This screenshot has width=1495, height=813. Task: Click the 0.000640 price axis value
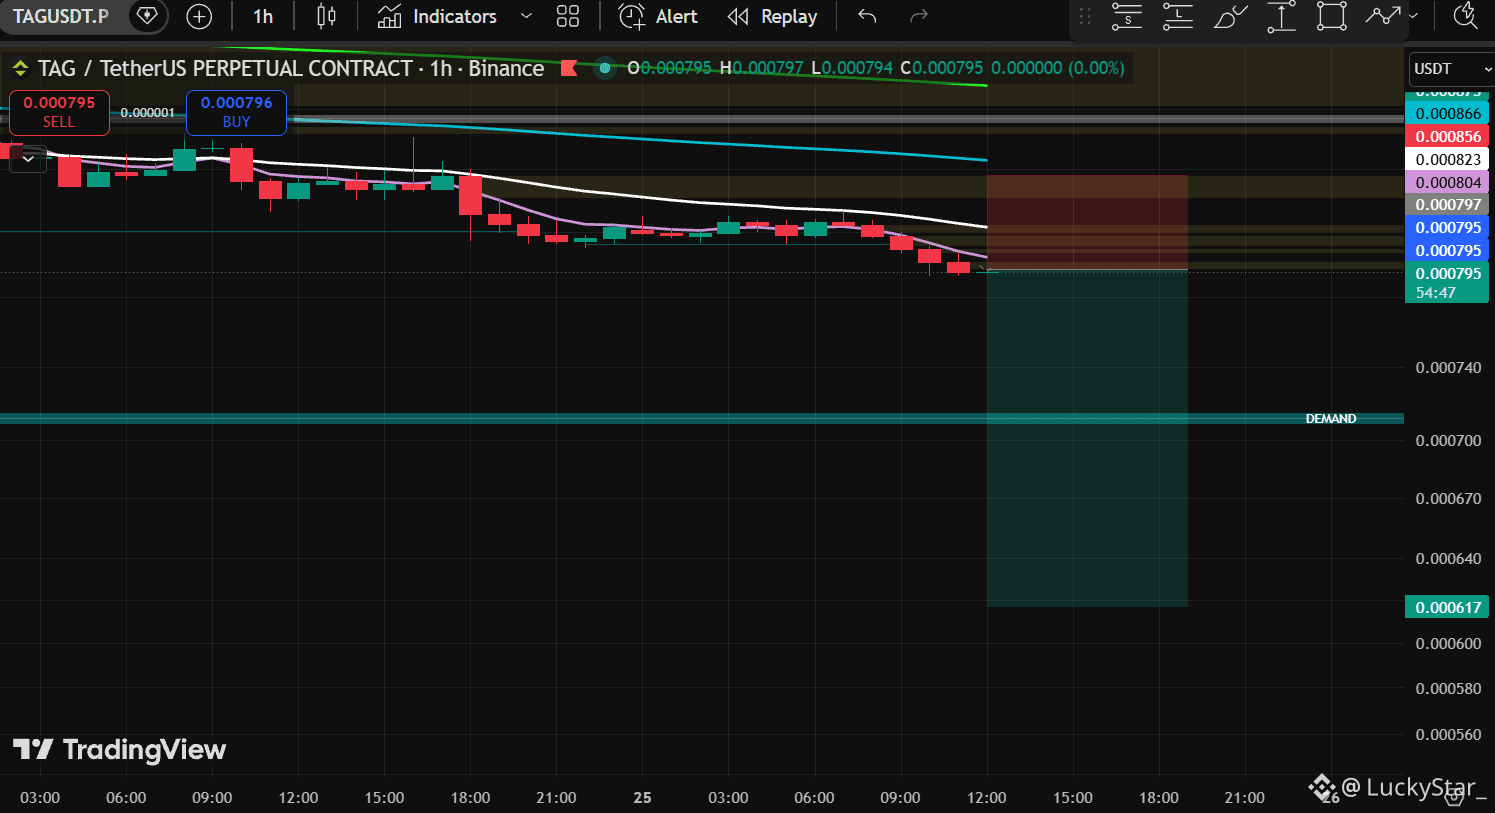pos(1448,558)
